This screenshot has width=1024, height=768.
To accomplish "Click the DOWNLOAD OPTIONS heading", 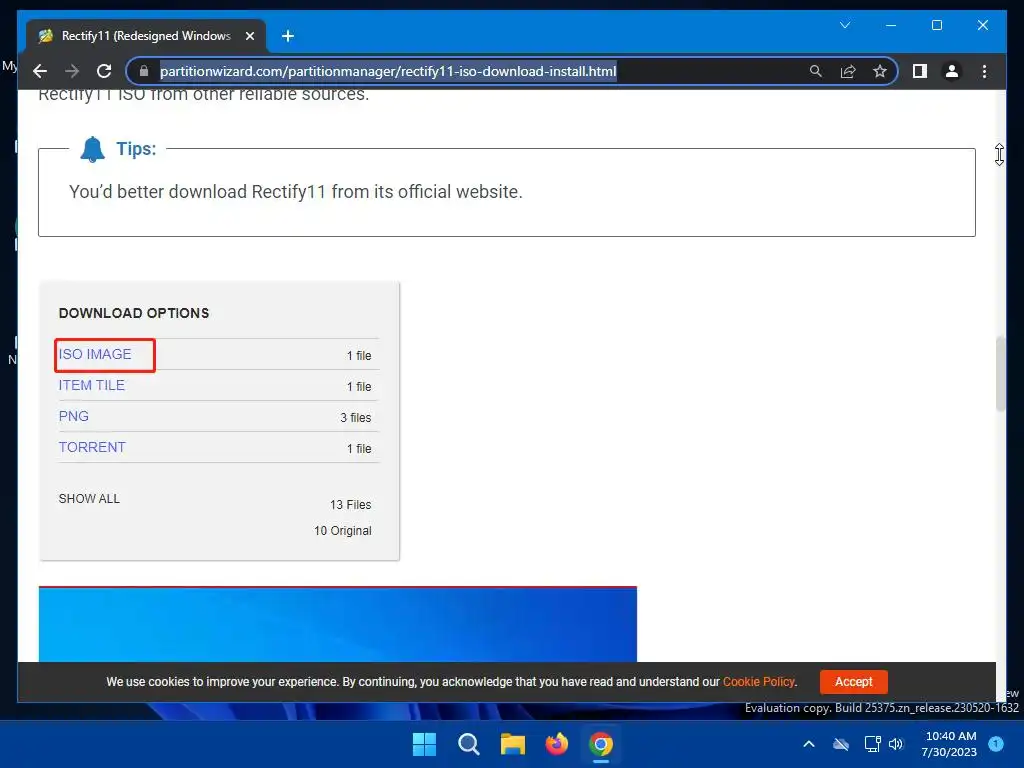I will point(134,313).
